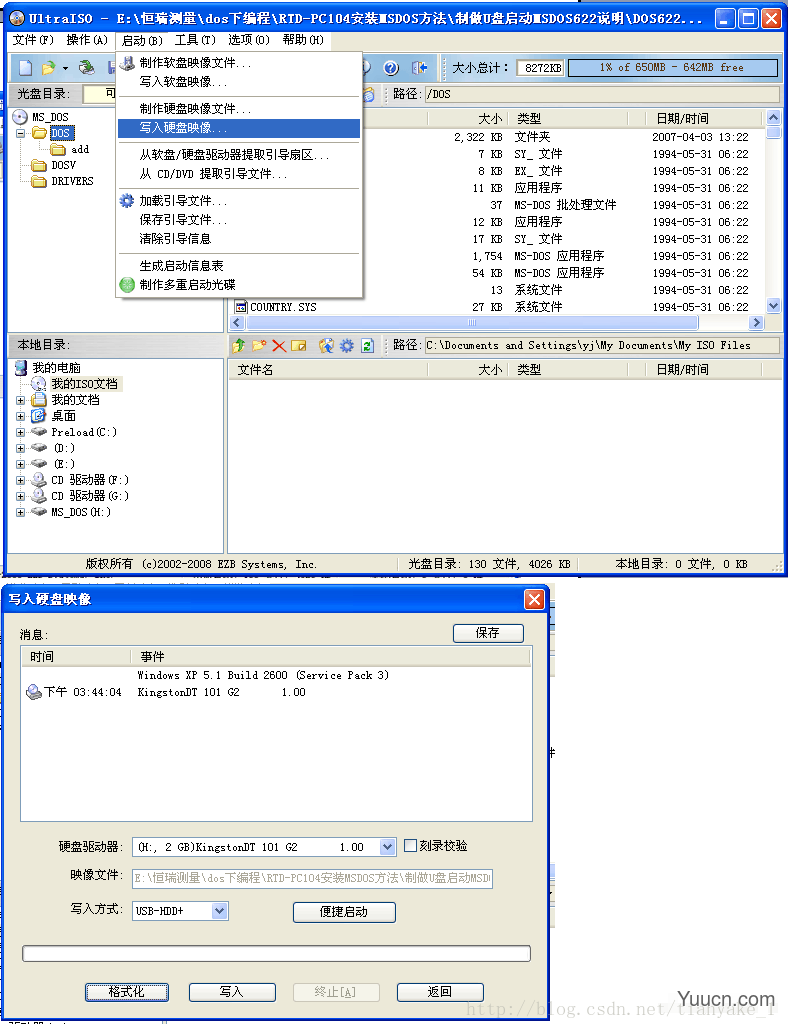Choose Extract Boot File from CD/DVD entry
Viewport: 788px width, 1029px height.
tap(239, 174)
